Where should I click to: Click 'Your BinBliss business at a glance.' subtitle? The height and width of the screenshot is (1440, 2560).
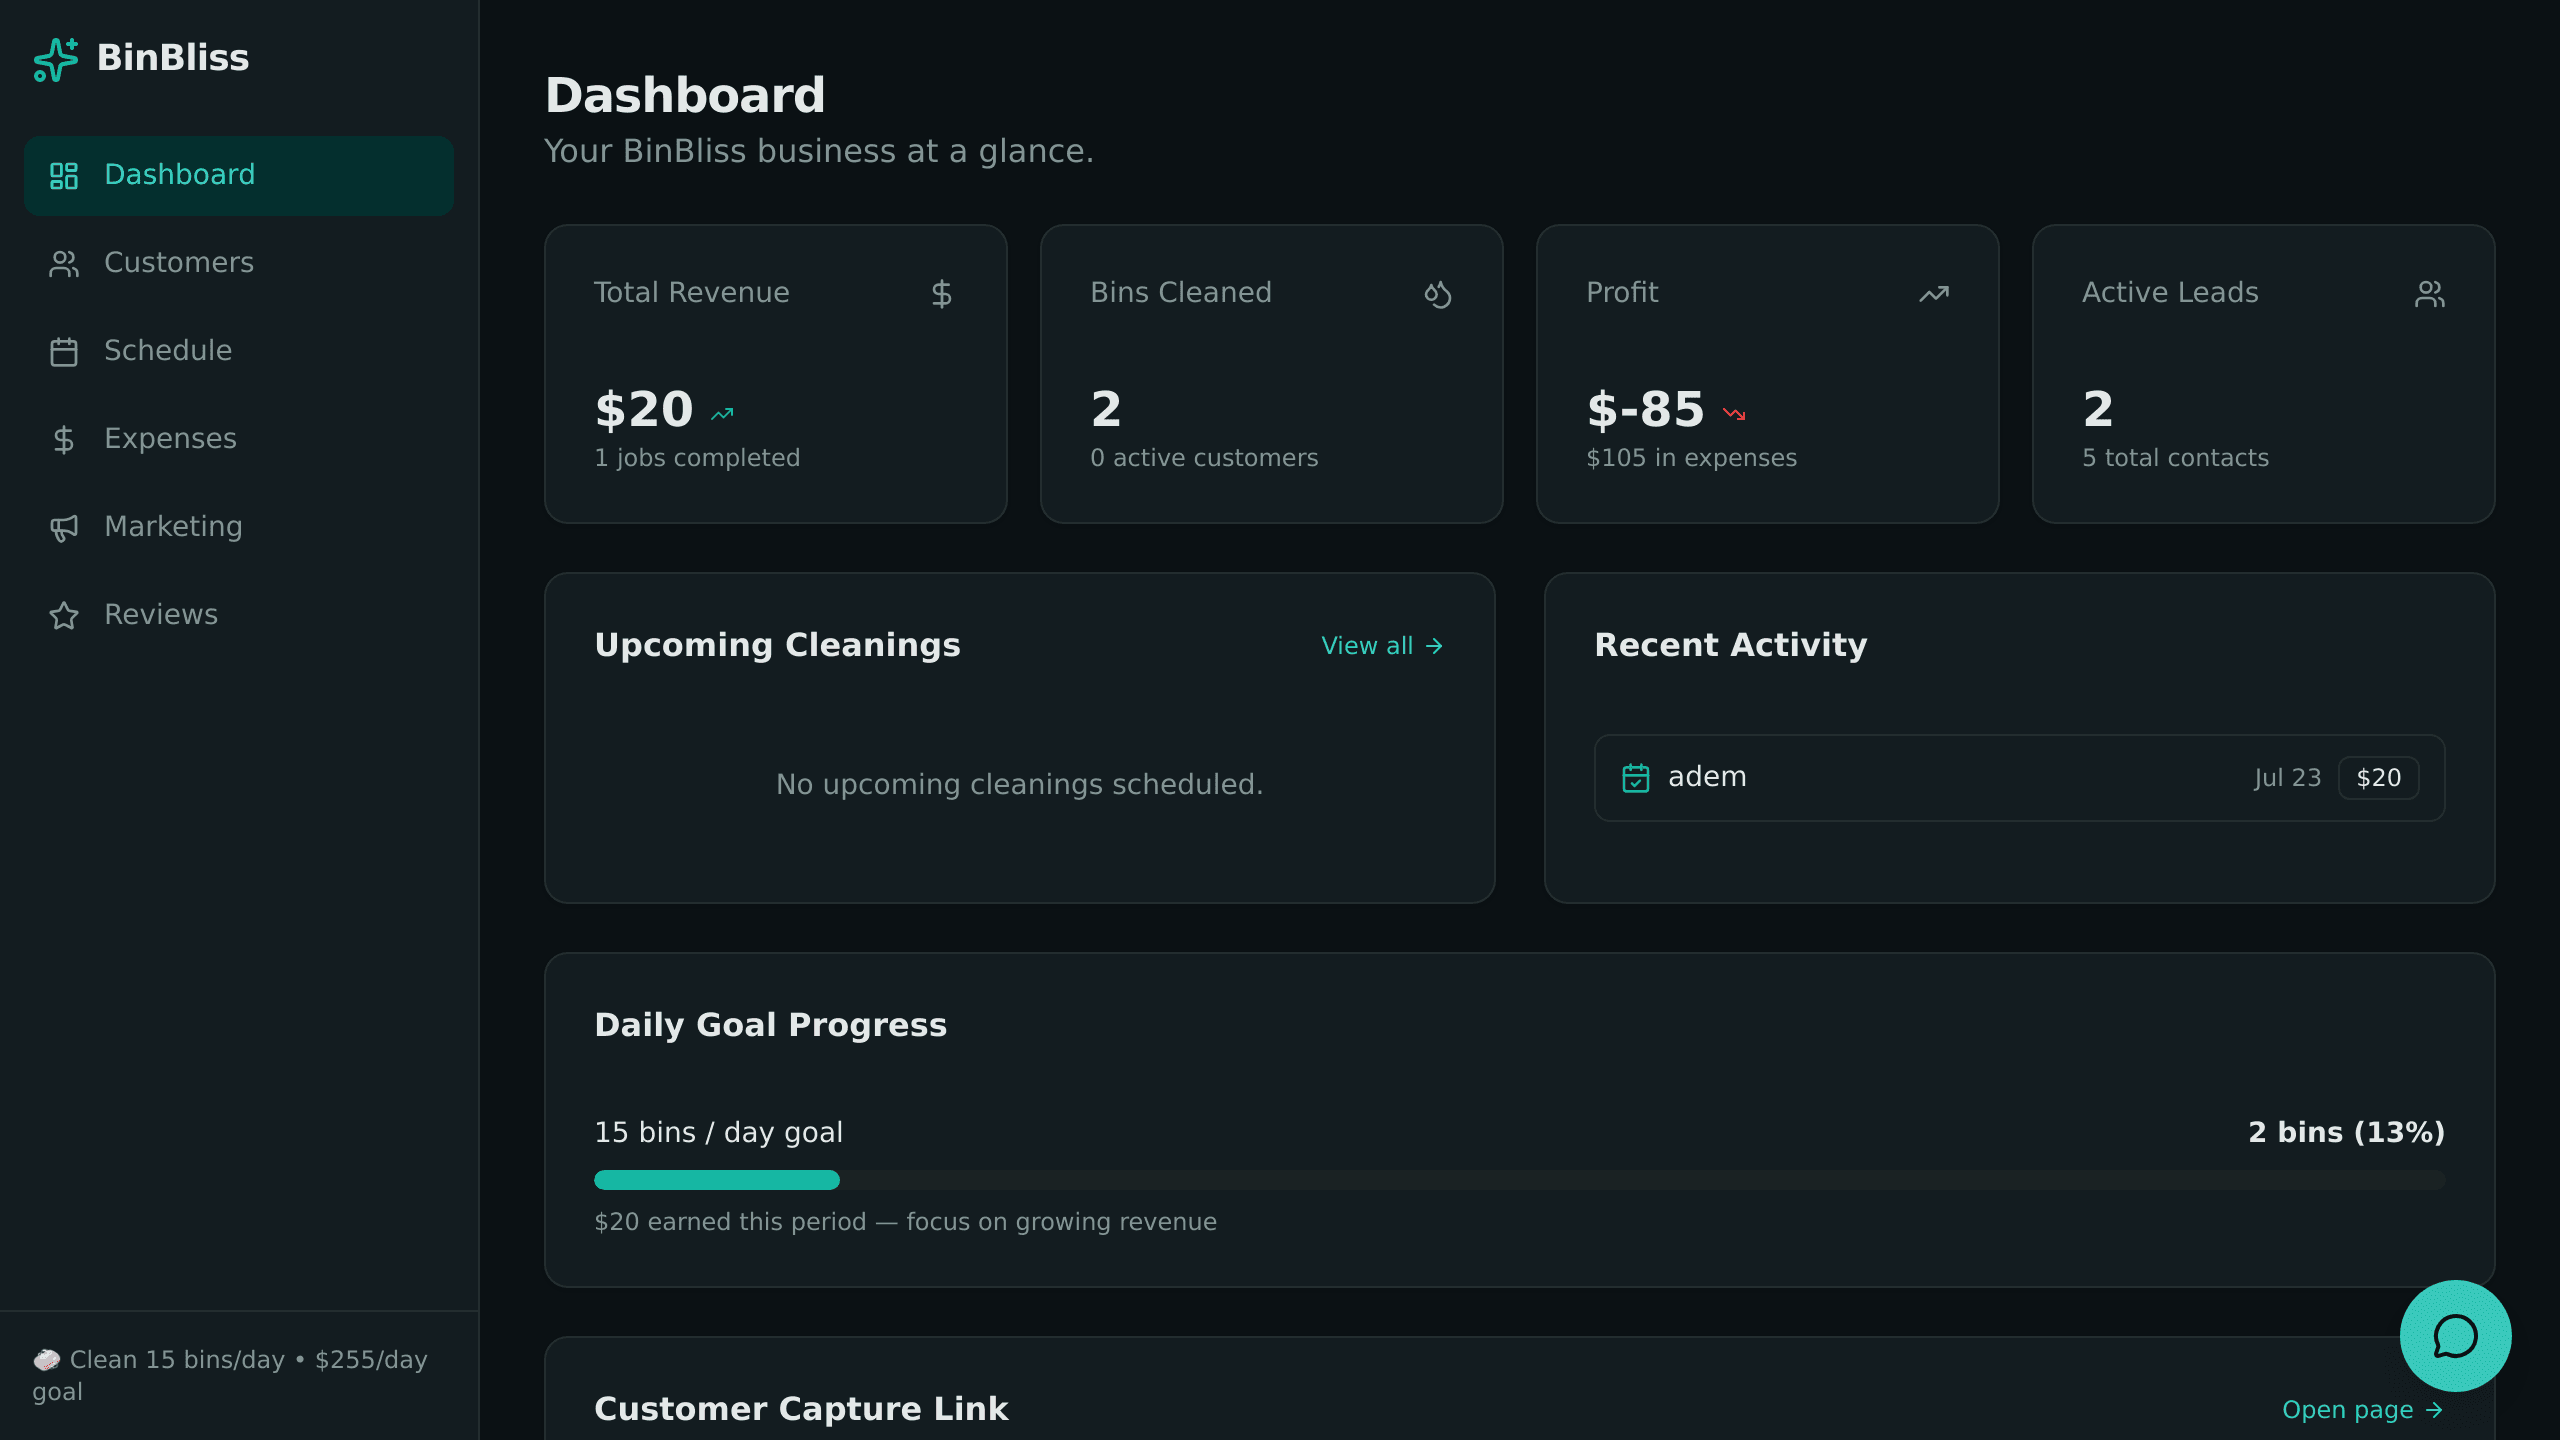[819, 151]
